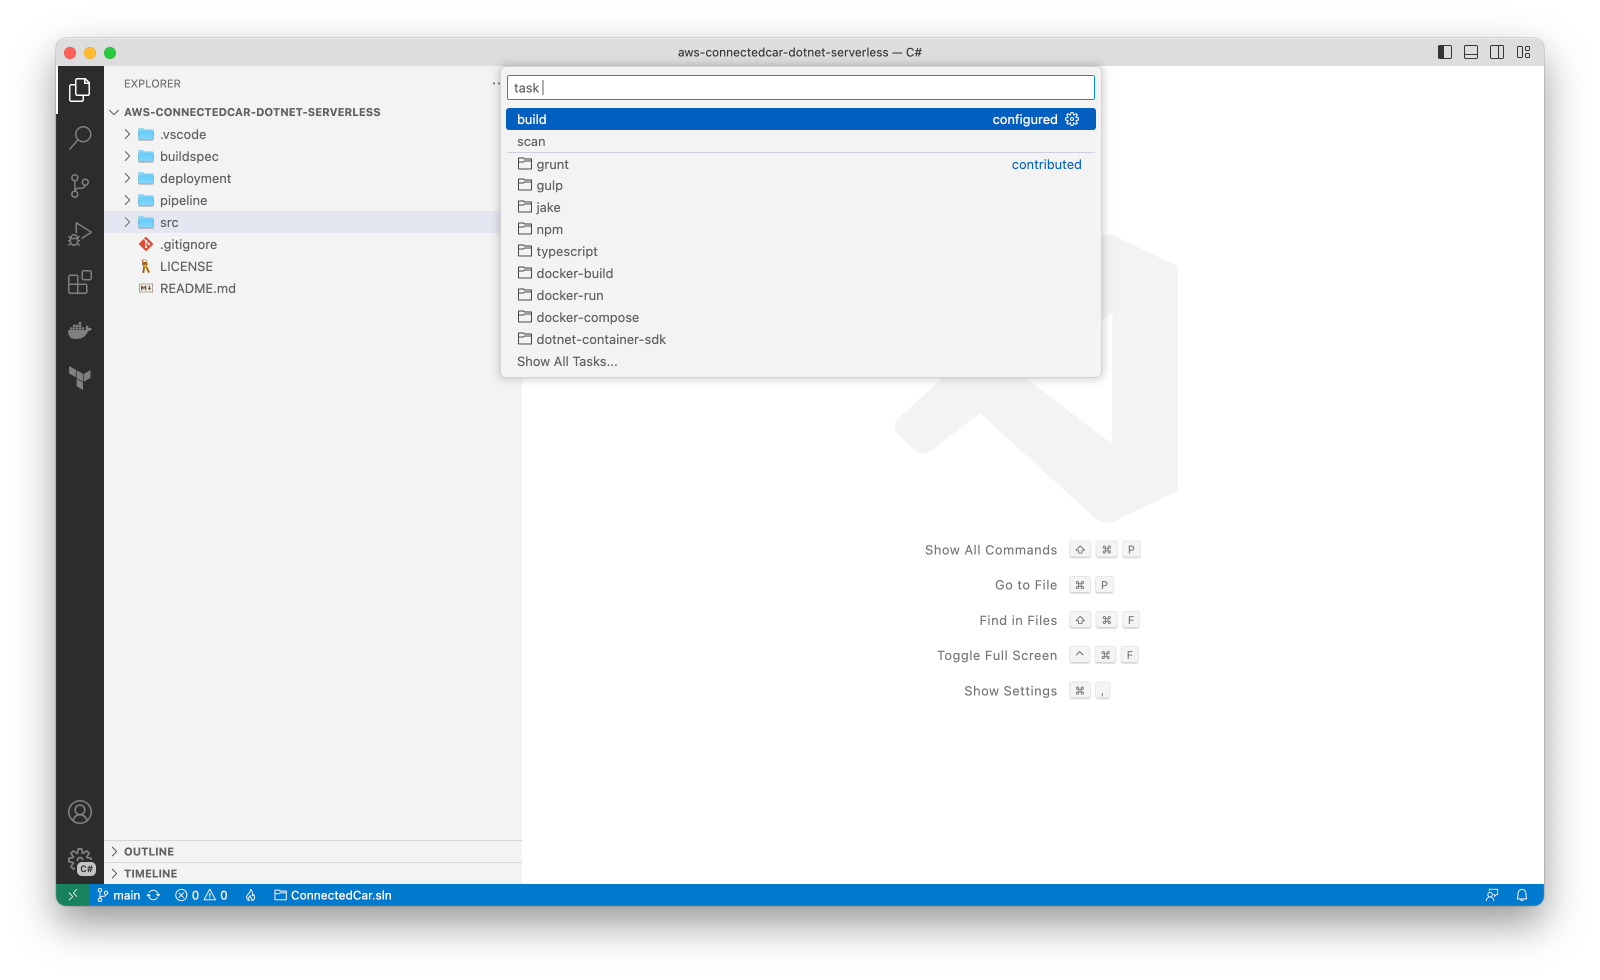1600x980 pixels.
Task: Open the Explorer view in activity bar
Action: pyautogui.click(x=80, y=90)
